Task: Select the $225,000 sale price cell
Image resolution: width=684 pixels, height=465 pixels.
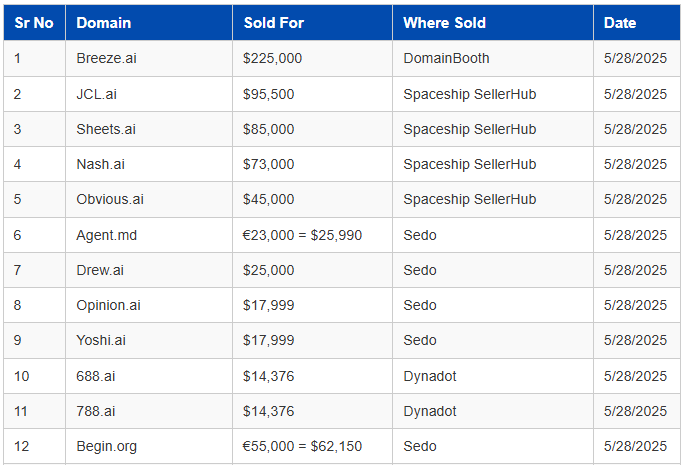Action: [272, 58]
